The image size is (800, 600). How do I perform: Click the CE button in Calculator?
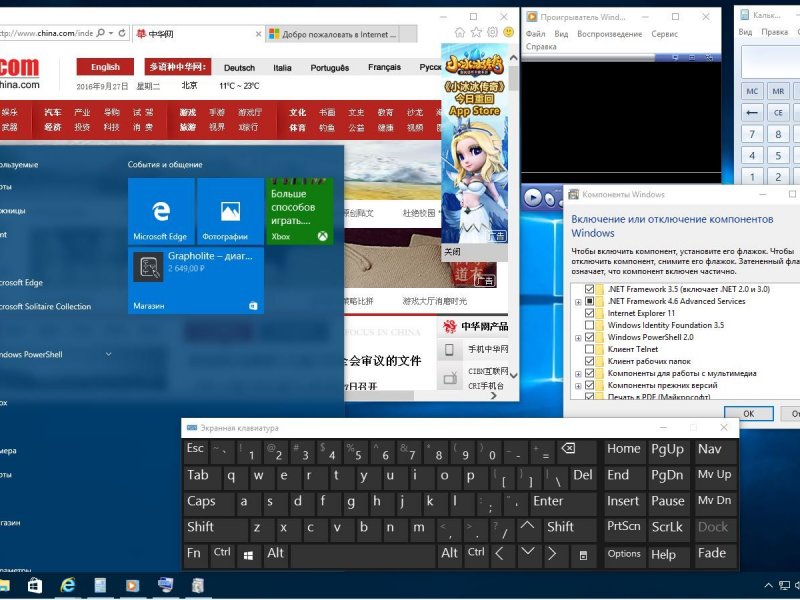pos(778,113)
